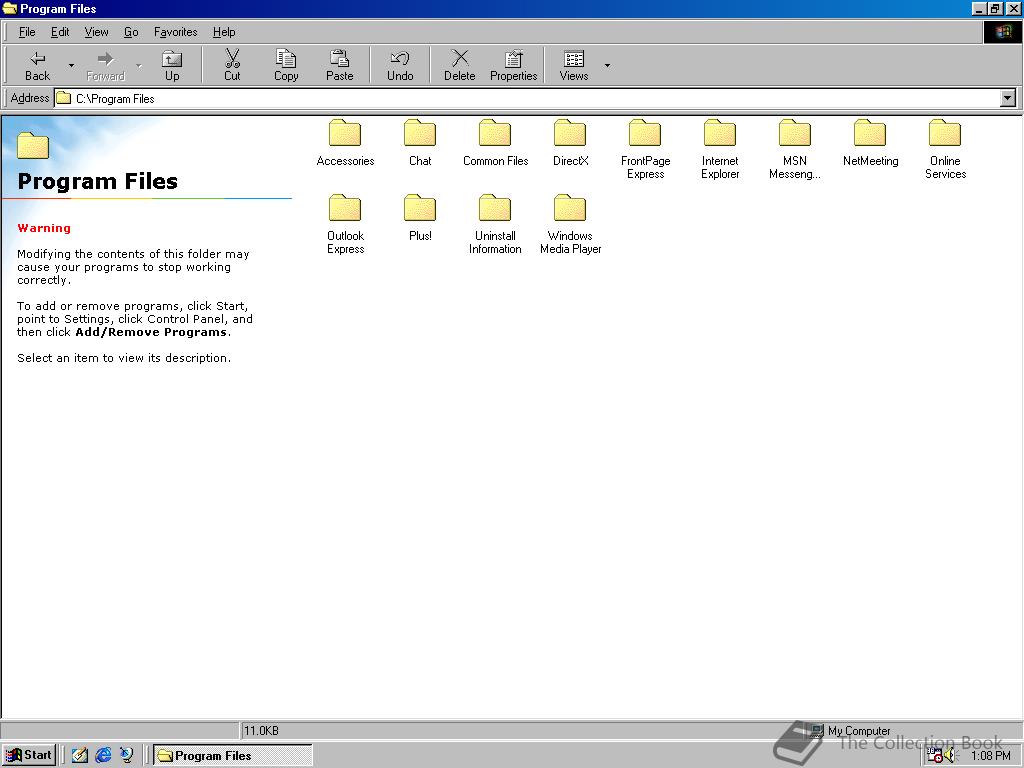
Task: Open the File menu
Action: pos(27,32)
